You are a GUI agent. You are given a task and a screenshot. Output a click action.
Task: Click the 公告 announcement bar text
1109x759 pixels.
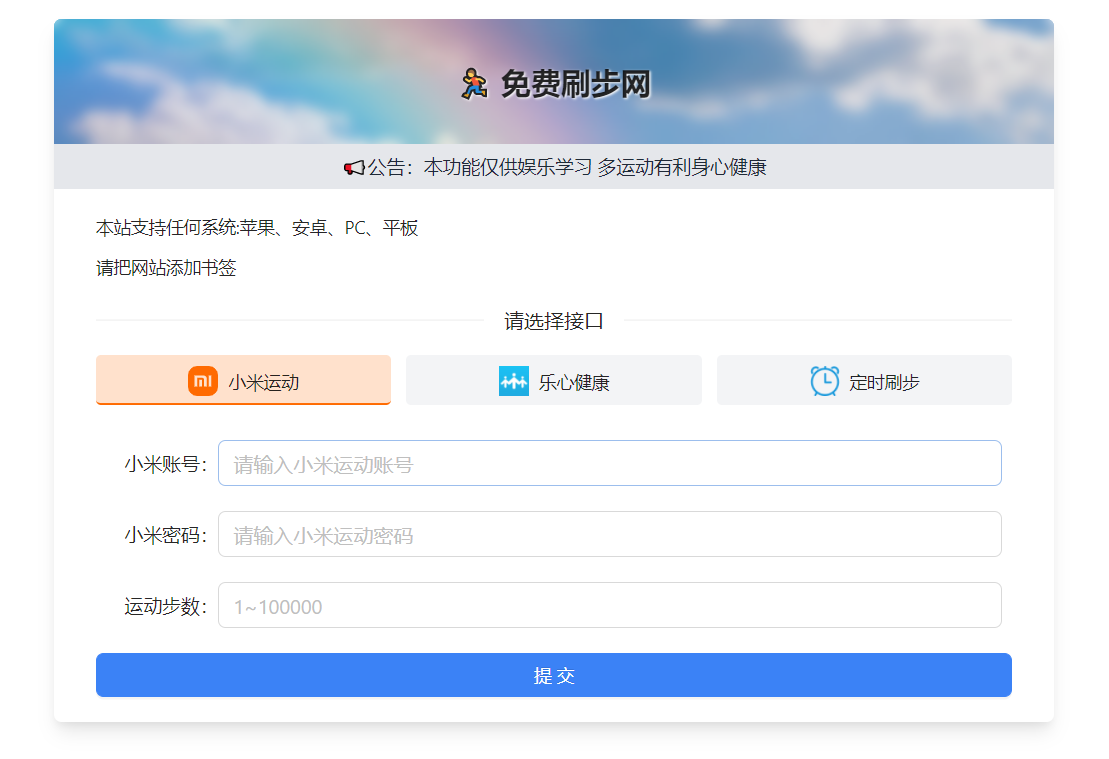(x=566, y=168)
